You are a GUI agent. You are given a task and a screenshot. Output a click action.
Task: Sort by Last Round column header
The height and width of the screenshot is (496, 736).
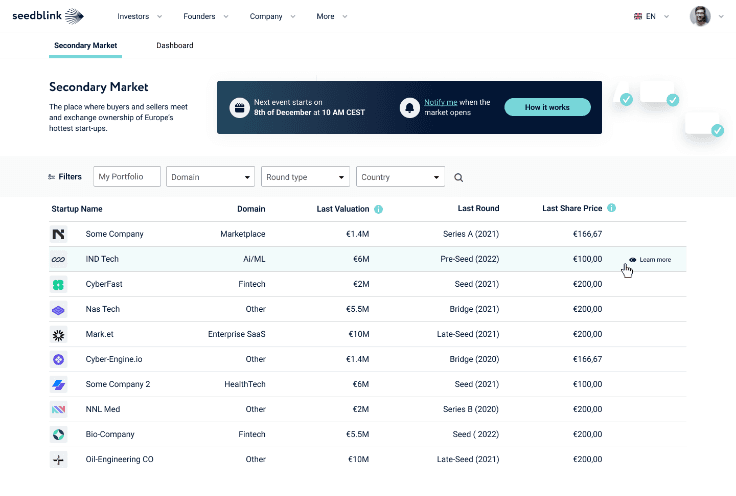coord(478,208)
